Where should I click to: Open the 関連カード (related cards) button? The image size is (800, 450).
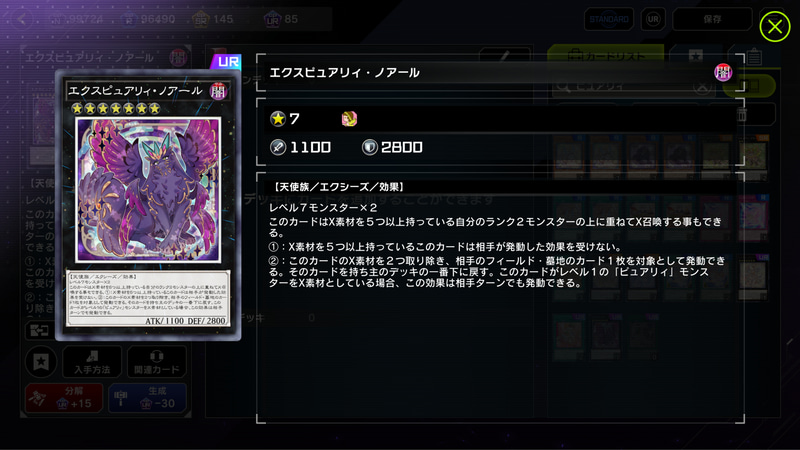pos(157,362)
